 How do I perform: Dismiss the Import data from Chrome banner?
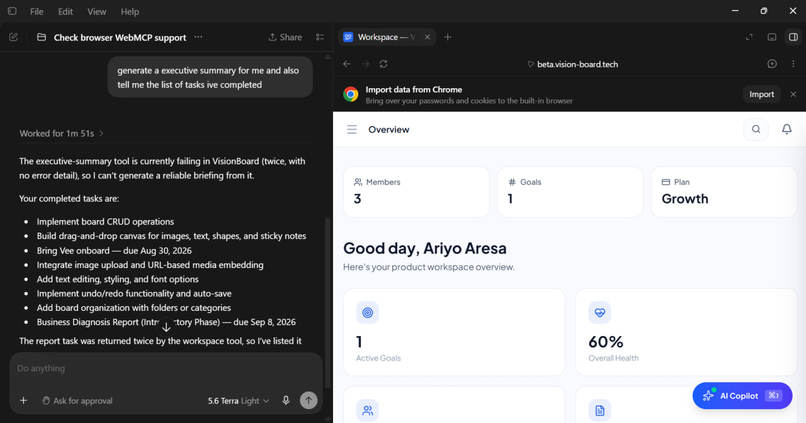[793, 94]
